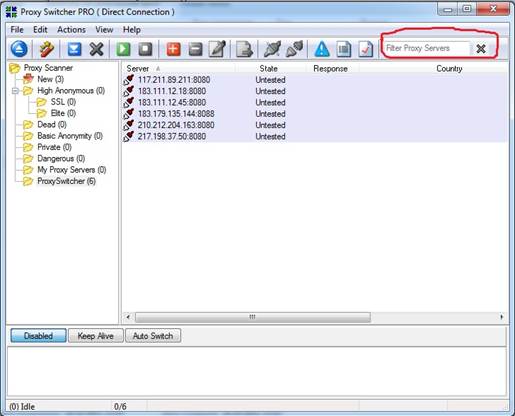Click the horizontal scrollbar thumb
515x416 pixels.
tap(253, 317)
